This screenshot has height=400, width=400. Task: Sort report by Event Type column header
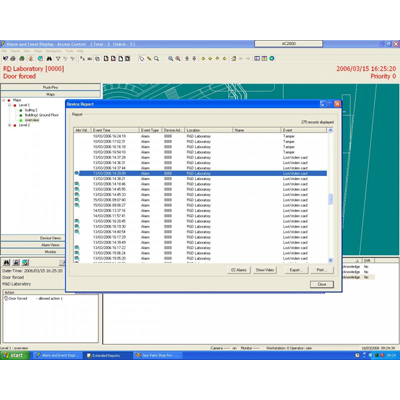tap(151, 130)
